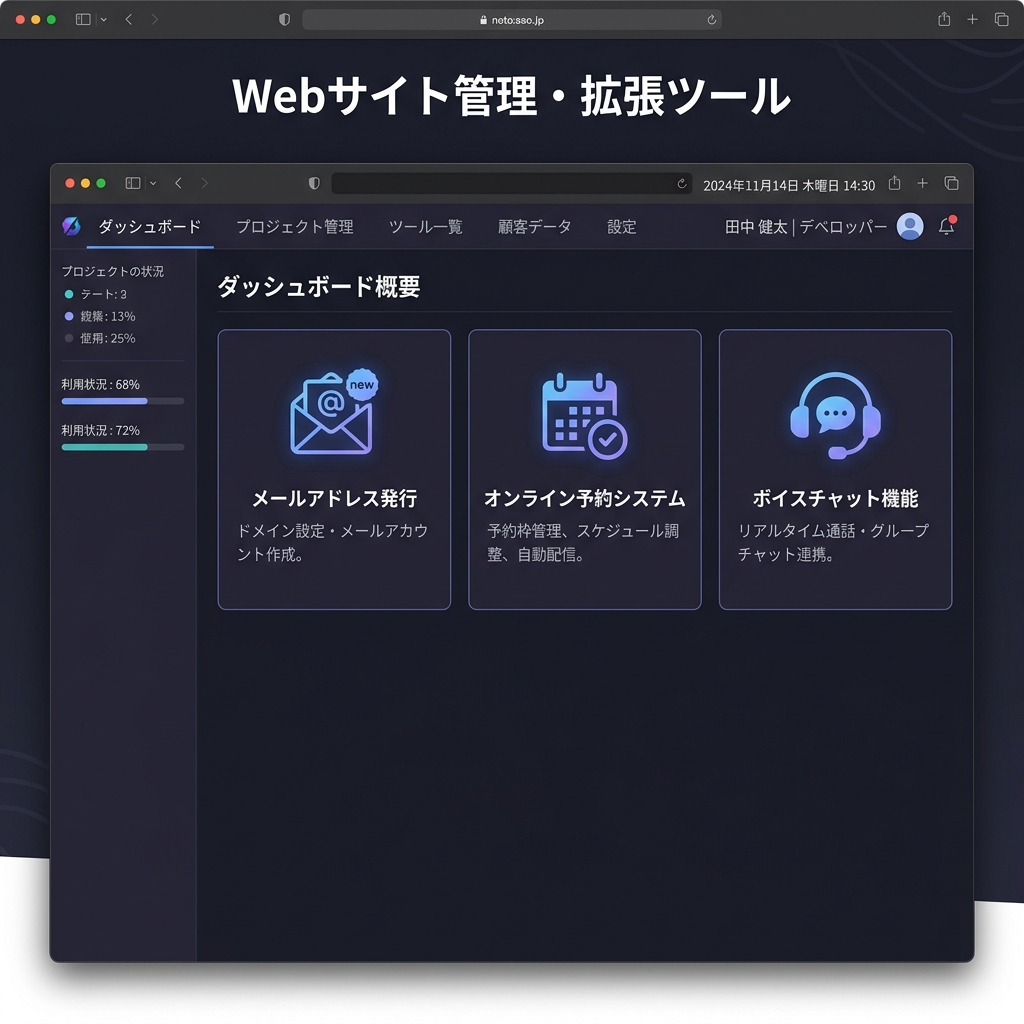Open the ボイスチャット機能 card title
1024x1024 pixels.
835,498
